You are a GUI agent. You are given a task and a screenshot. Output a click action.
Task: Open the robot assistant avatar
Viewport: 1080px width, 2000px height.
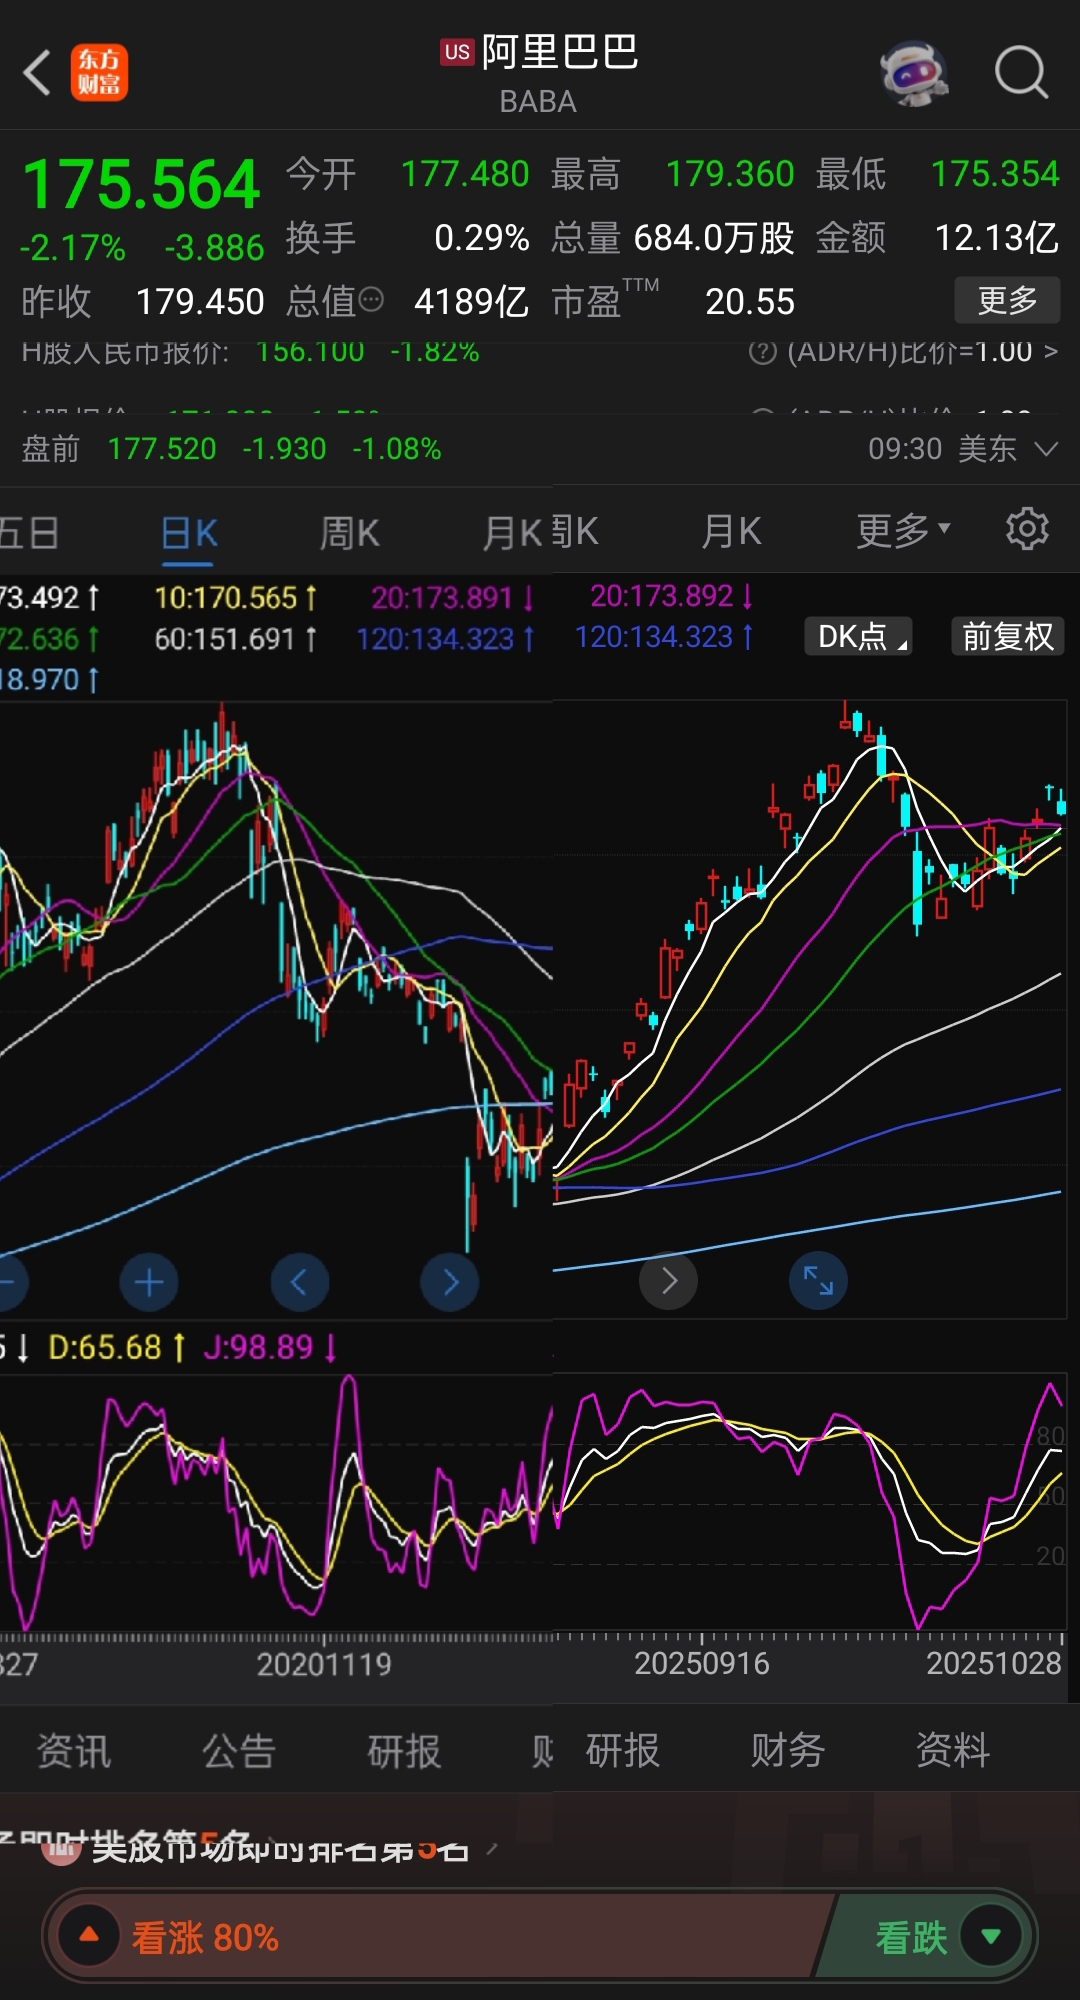pyautogui.click(x=914, y=73)
